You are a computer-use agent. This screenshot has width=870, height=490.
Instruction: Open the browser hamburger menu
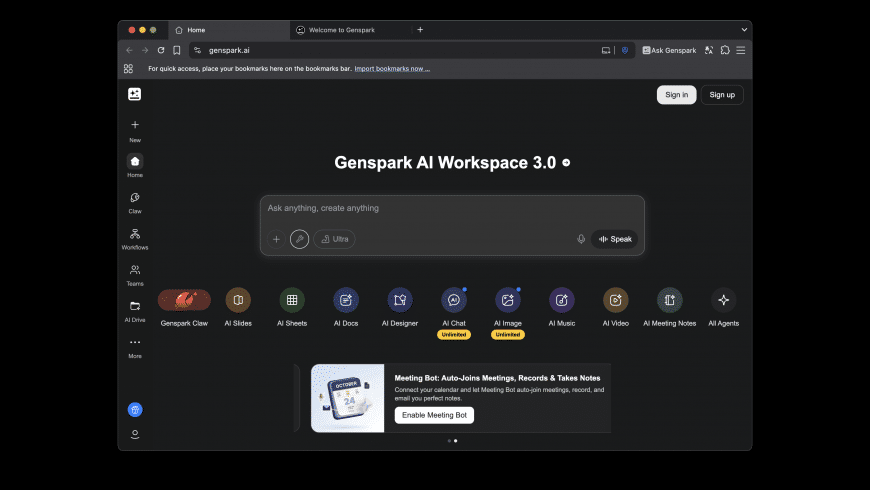(x=741, y=50)
